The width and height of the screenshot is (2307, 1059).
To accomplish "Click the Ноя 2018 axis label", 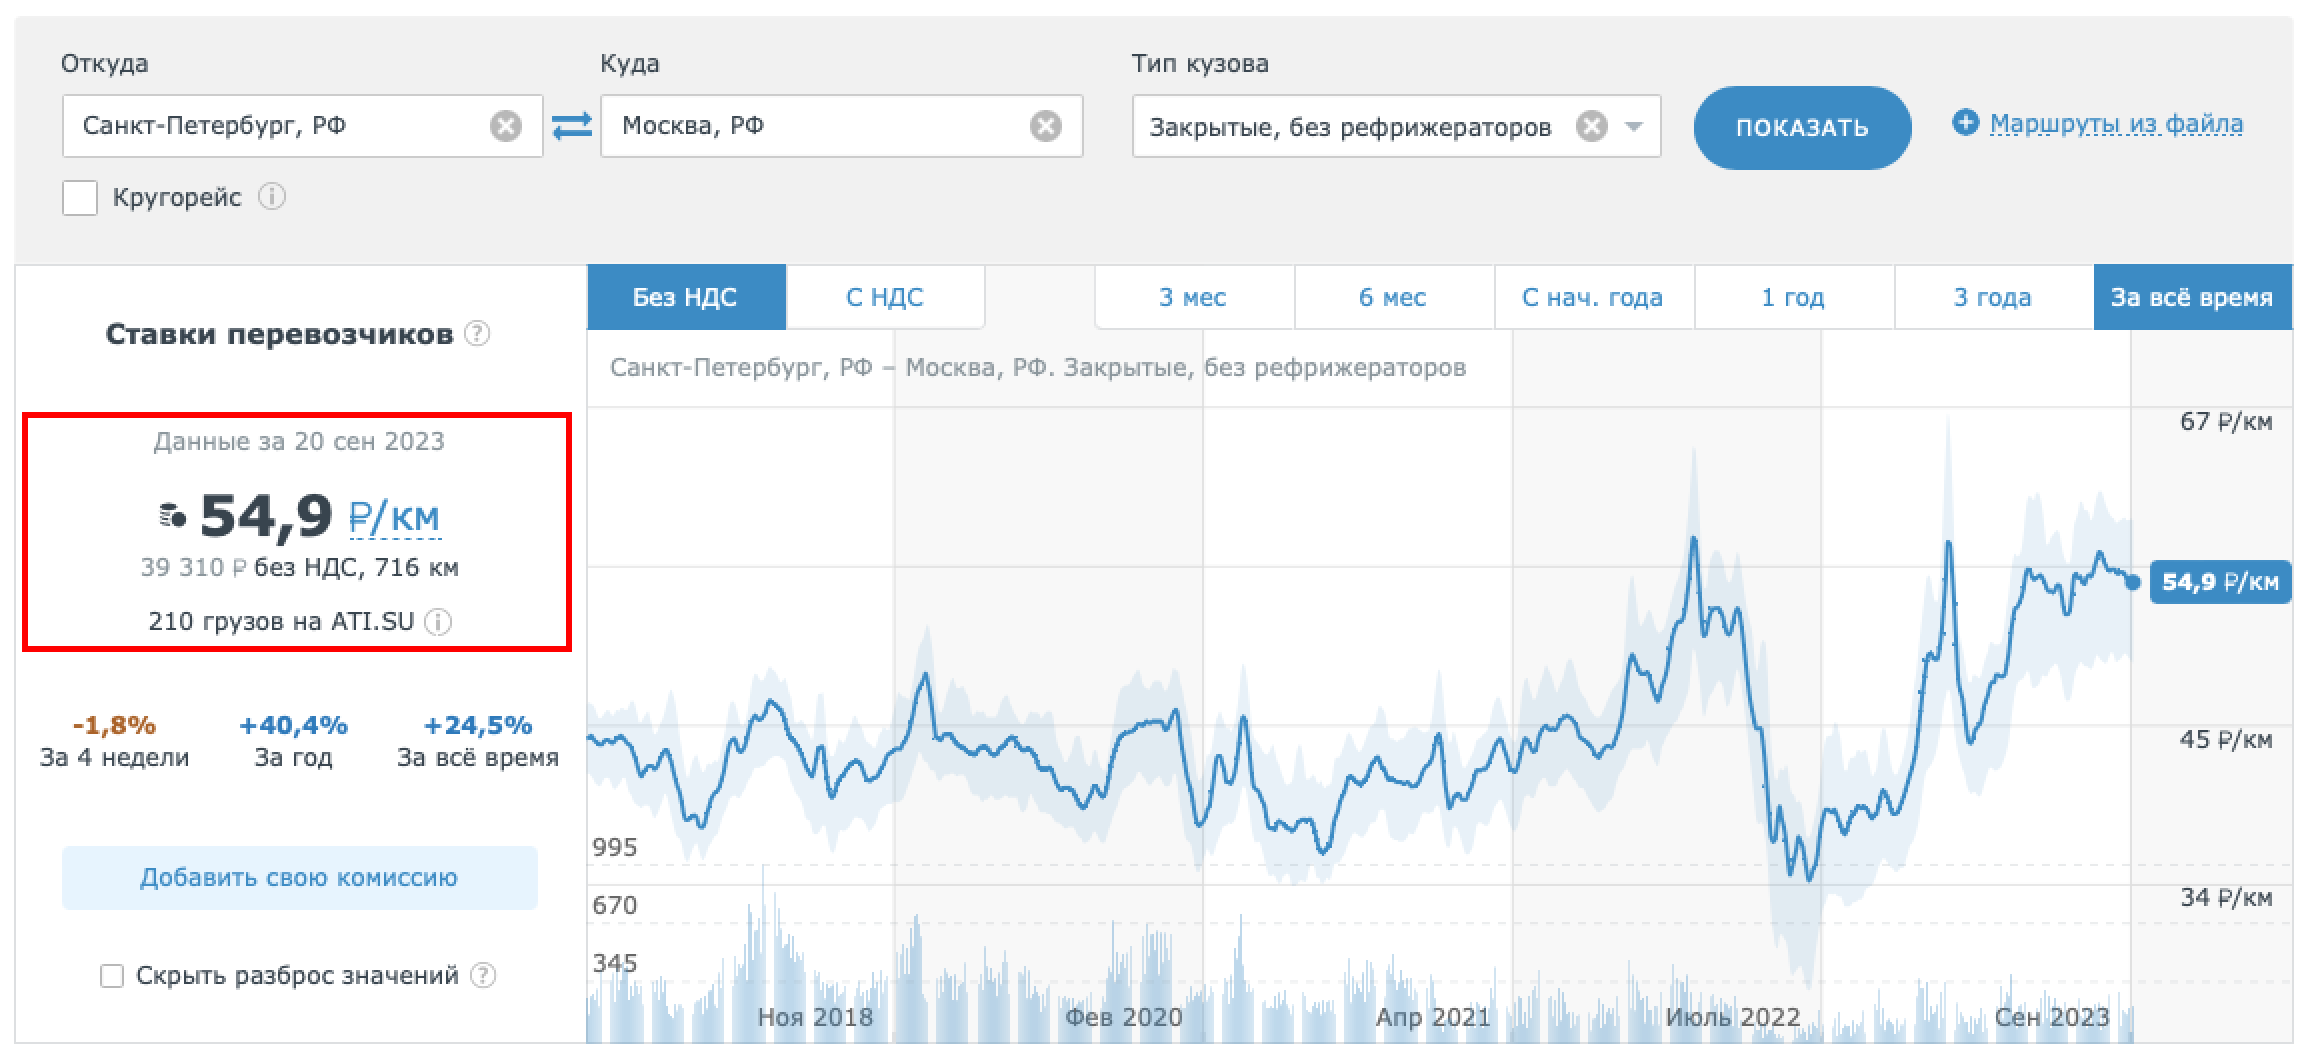I will point(815,1018).
